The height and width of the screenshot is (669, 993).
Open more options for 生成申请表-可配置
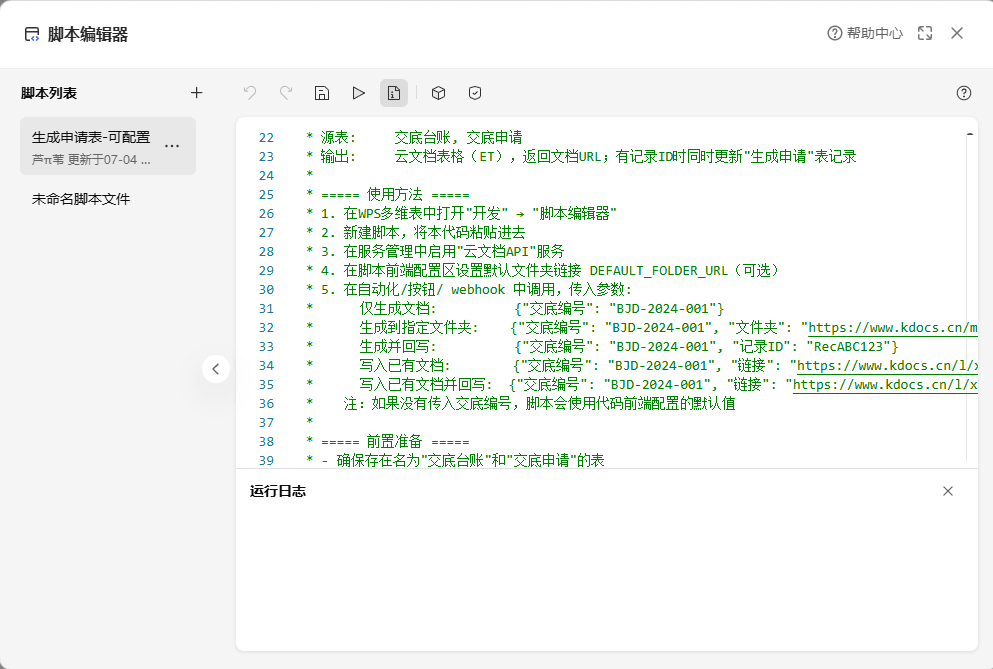(172, 146)
